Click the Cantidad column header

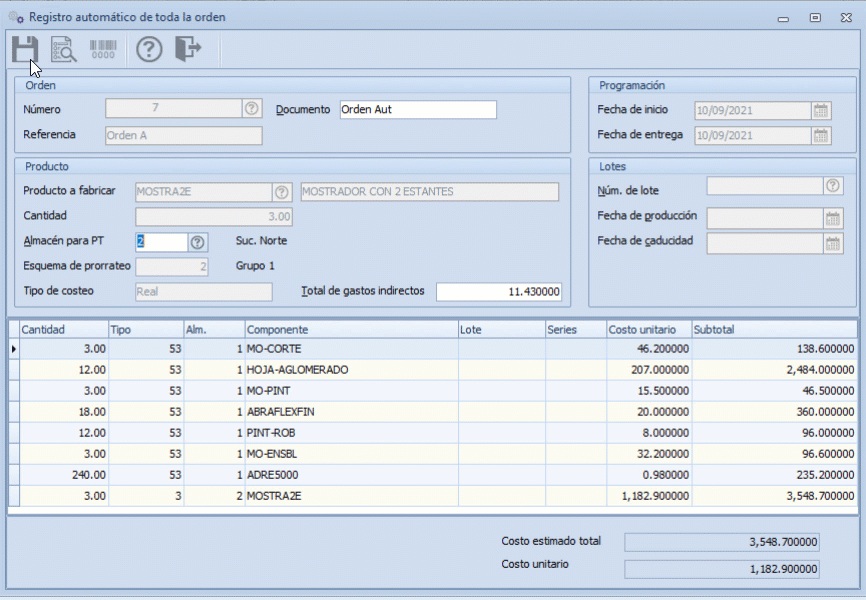64,330
